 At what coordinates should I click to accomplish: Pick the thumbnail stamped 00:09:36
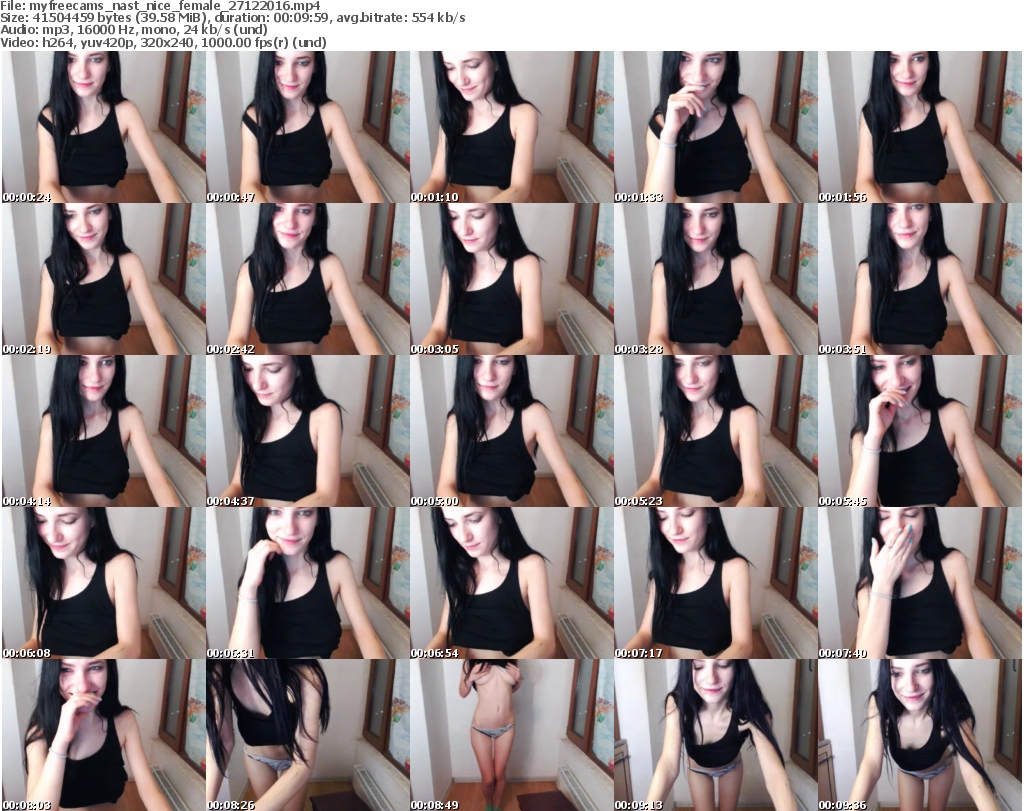(920, 735)
